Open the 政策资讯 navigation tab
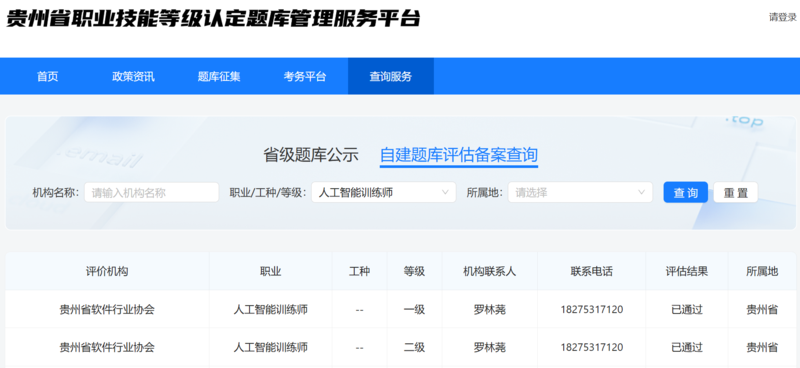This screenshot has height=368, width=800. click(x=133, y=77)
